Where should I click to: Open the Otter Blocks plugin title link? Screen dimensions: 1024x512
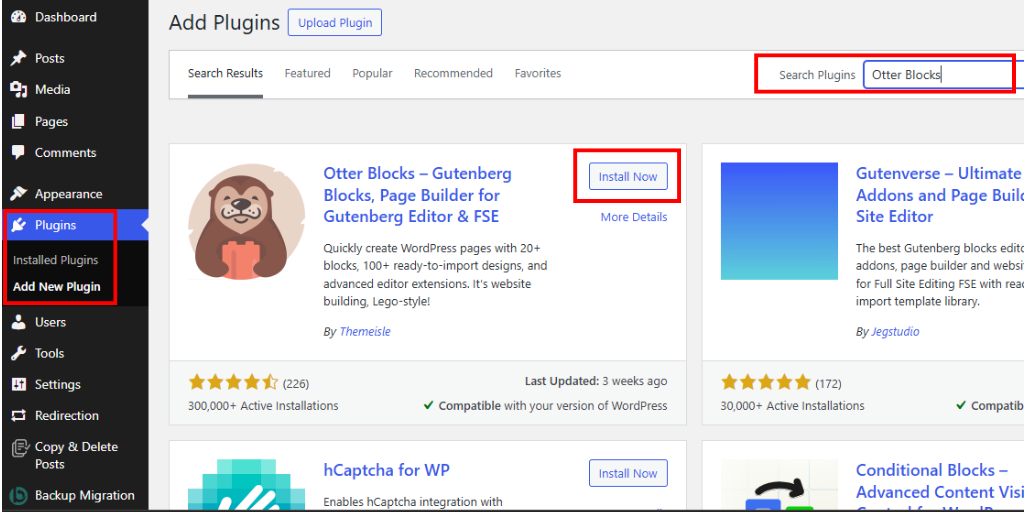418,195
